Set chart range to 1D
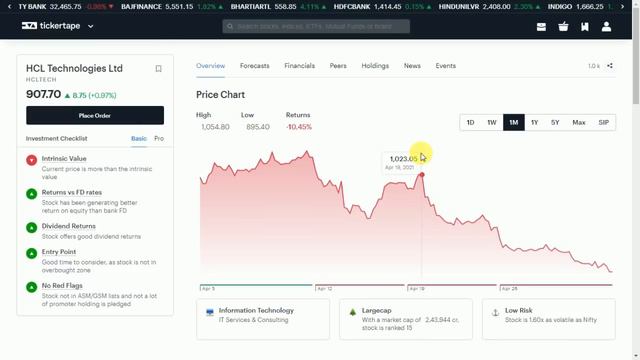 (470, 122)
